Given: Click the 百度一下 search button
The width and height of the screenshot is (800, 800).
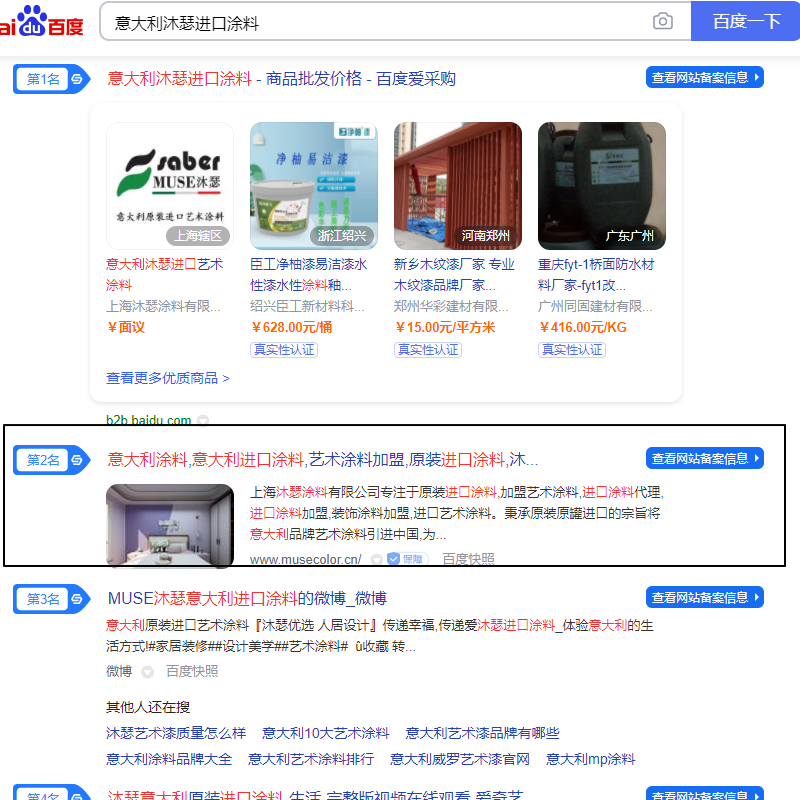Looking at the screenshot, I should tap(745, 21).
